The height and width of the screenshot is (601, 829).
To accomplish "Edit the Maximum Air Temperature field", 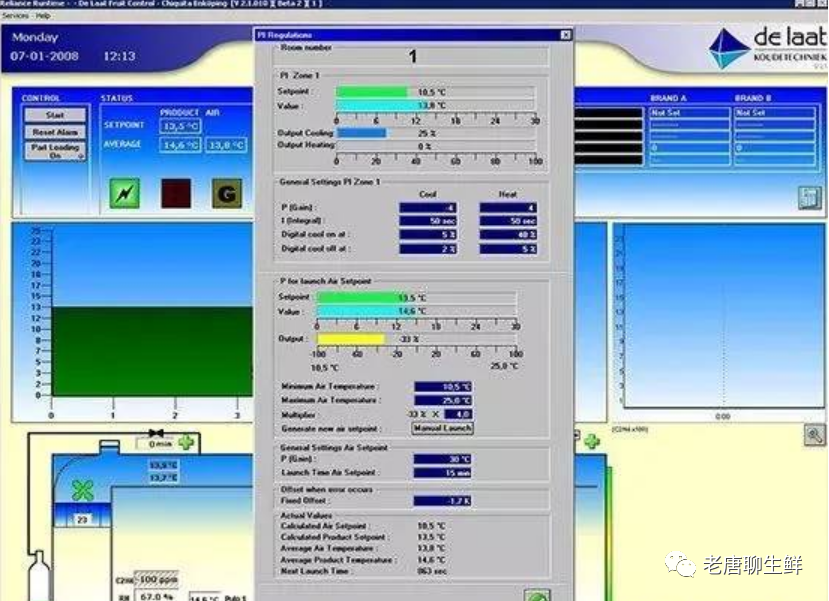I will point(443,401).
